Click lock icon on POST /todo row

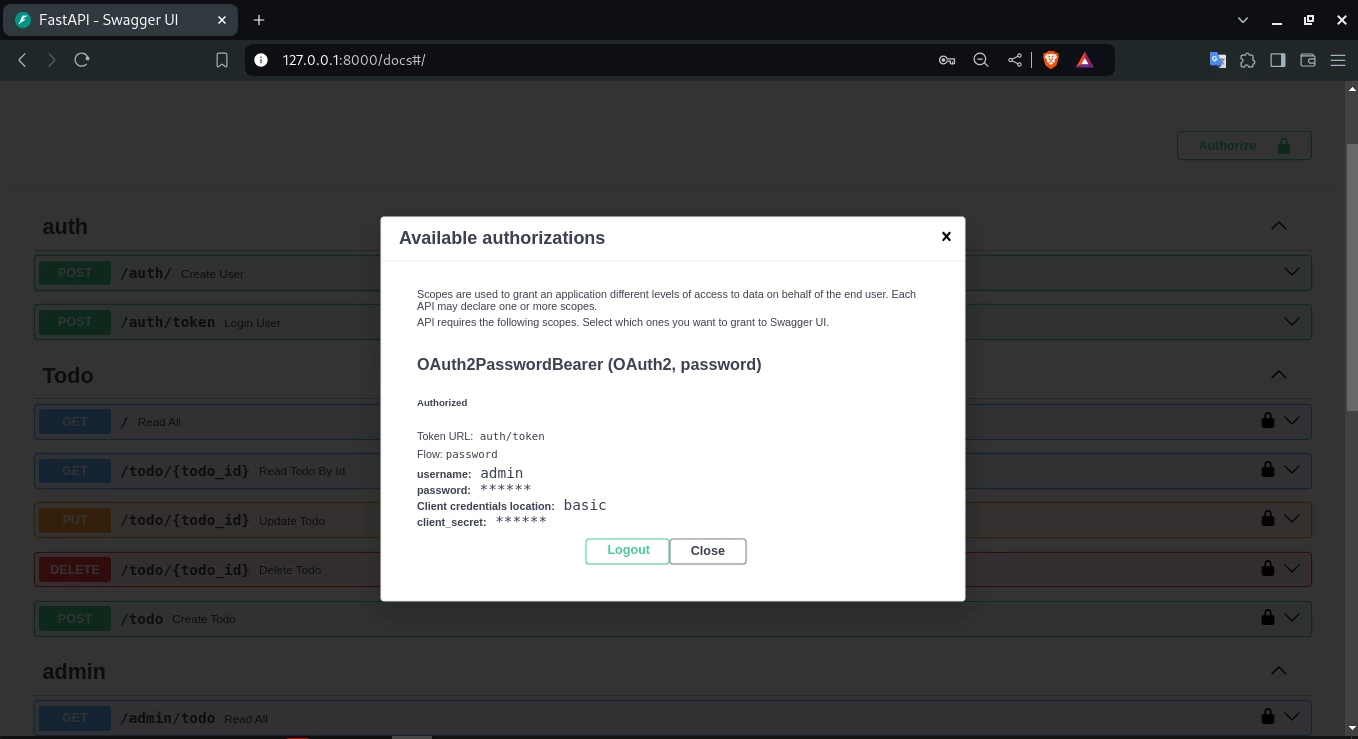coord(1267,617)
